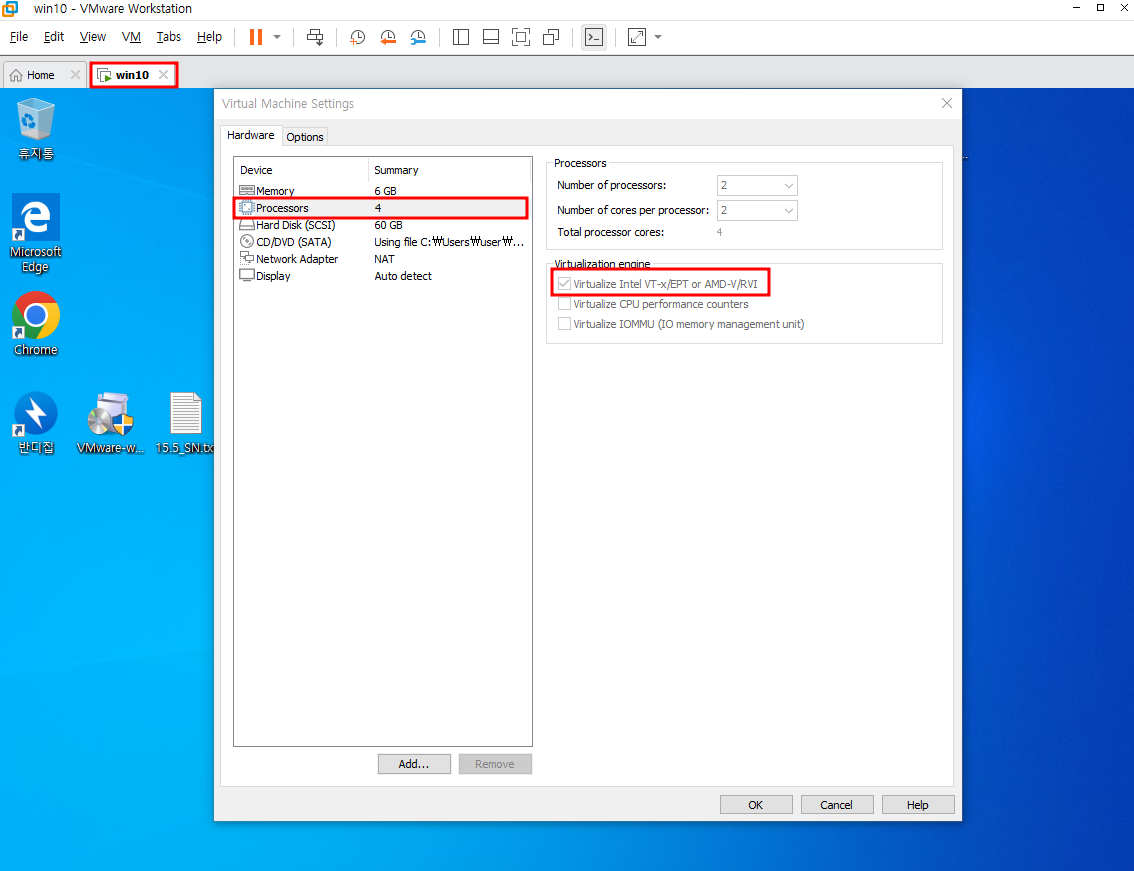Open the power options dropdown arrow beside pause

pyautogui.click(x=277, y=37)
